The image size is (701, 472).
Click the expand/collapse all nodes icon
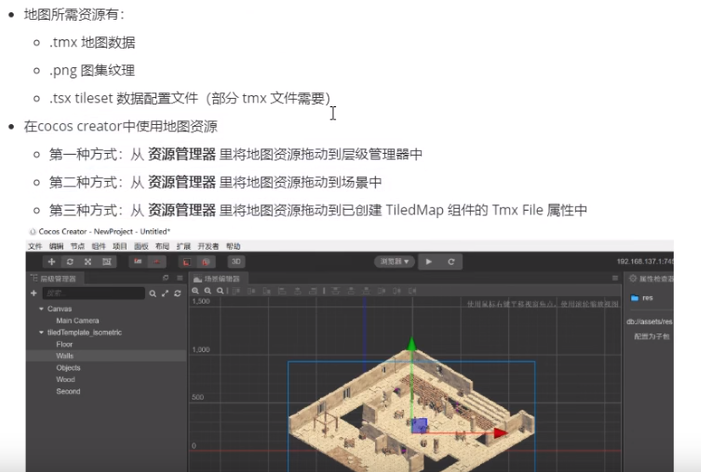point(165,294)
